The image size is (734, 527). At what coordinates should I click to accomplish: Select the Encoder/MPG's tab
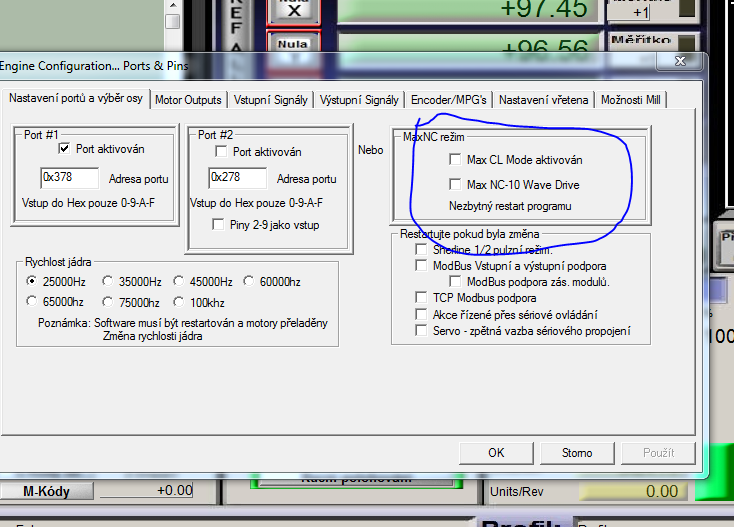click(x=449, y=100)
